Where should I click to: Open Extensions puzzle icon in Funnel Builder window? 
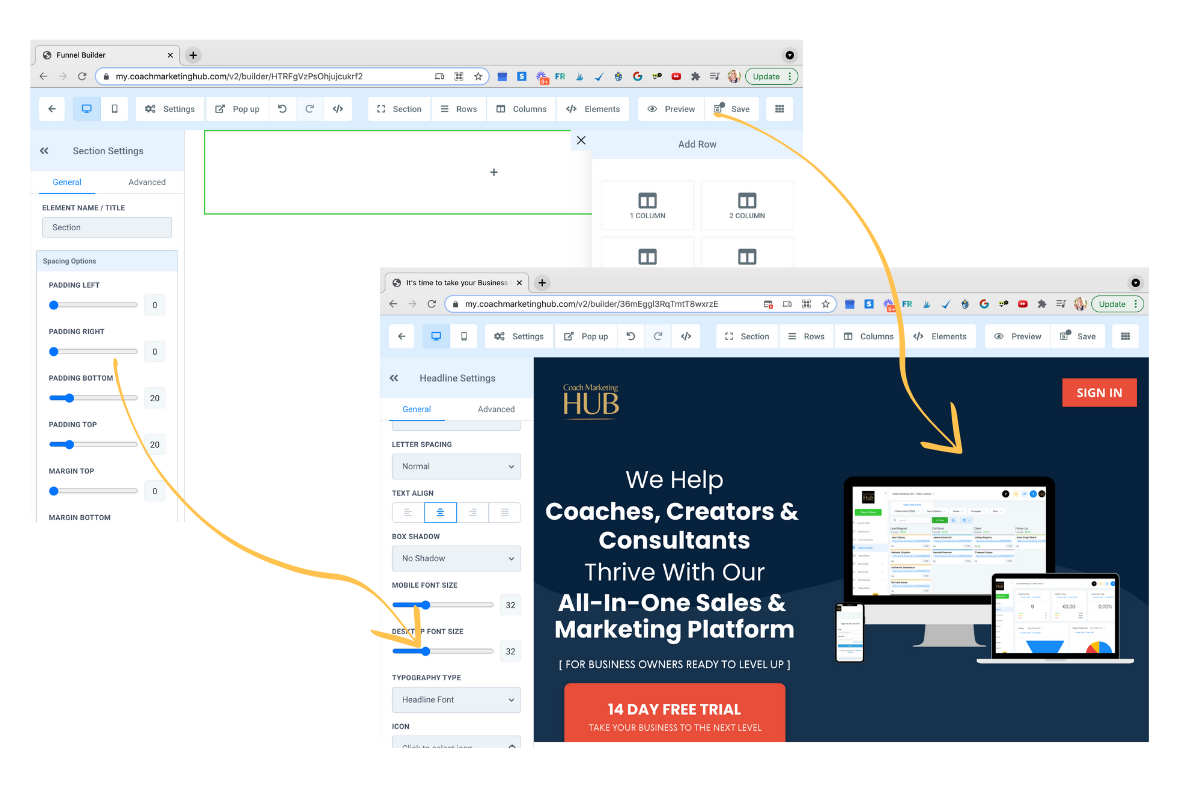(695, 76)
